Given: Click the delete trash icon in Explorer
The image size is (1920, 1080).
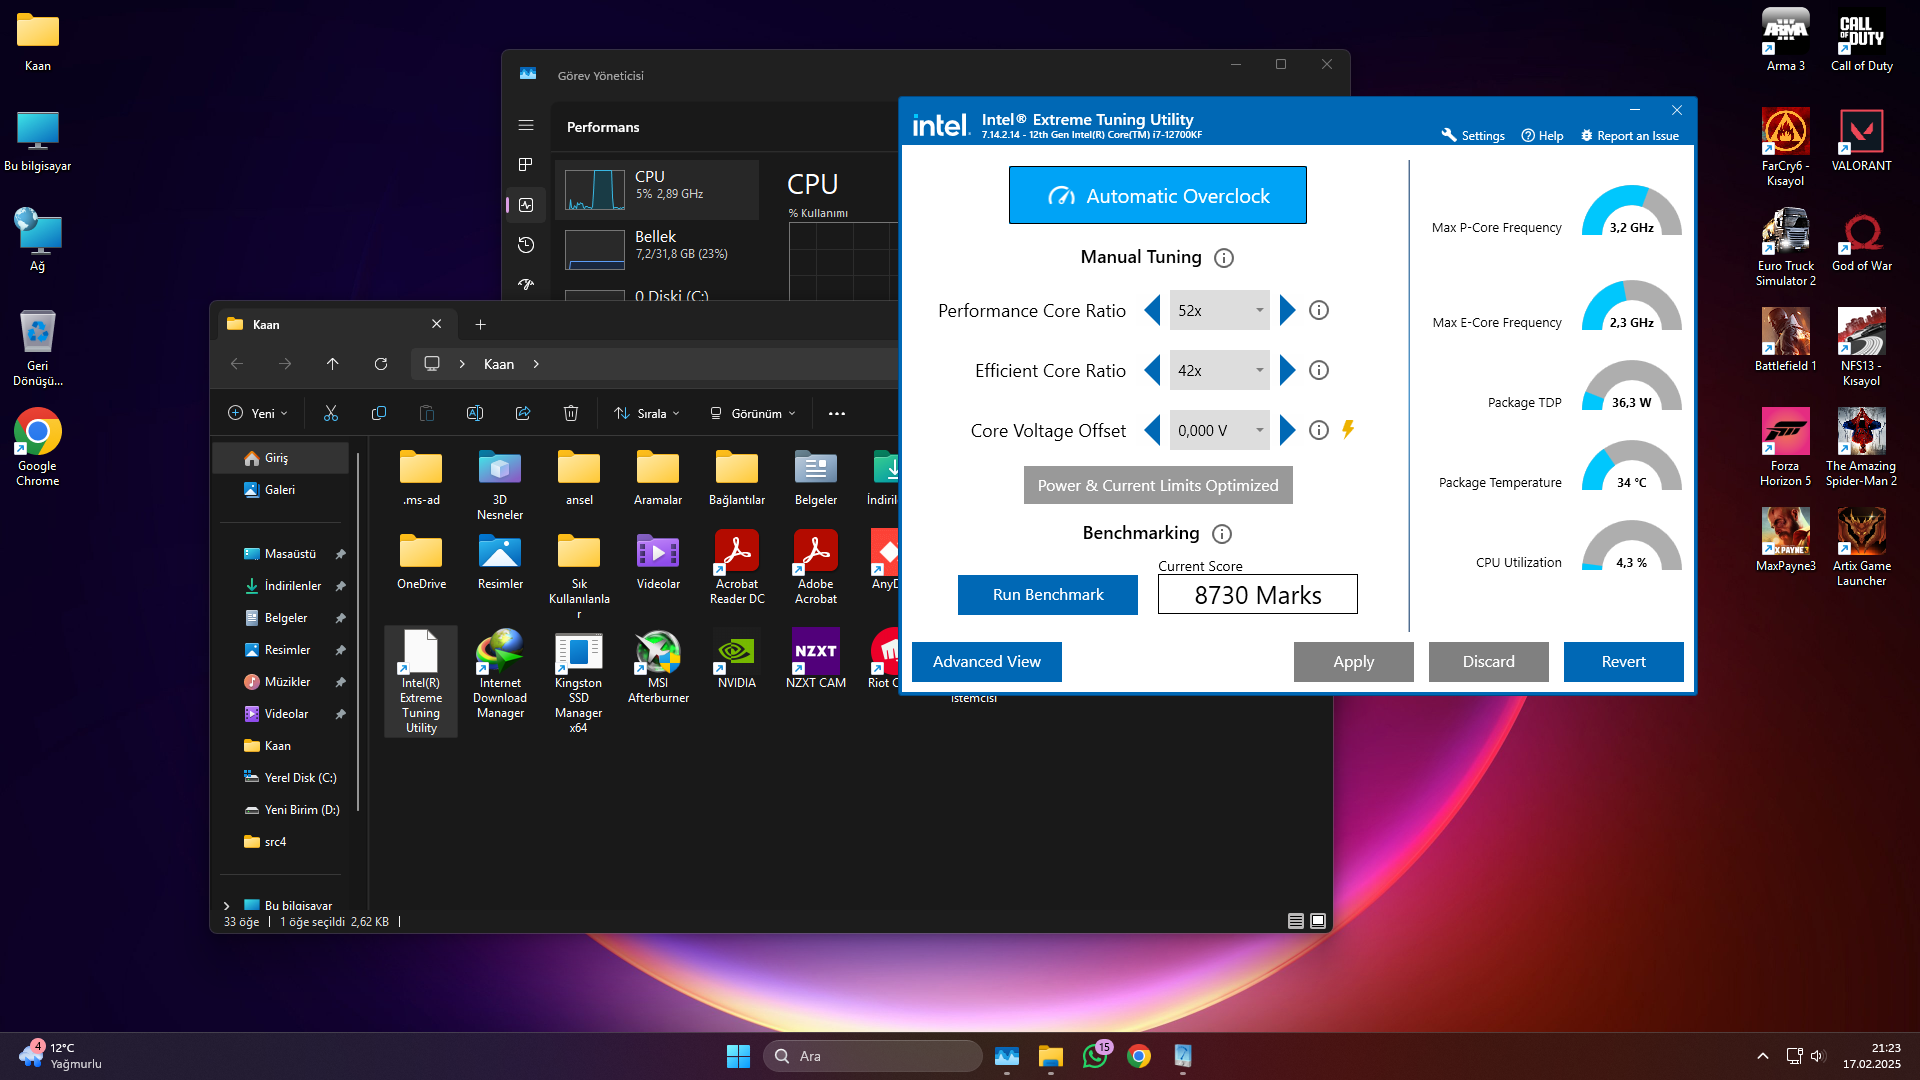Looking at the screenshot, I should [571, 413].
